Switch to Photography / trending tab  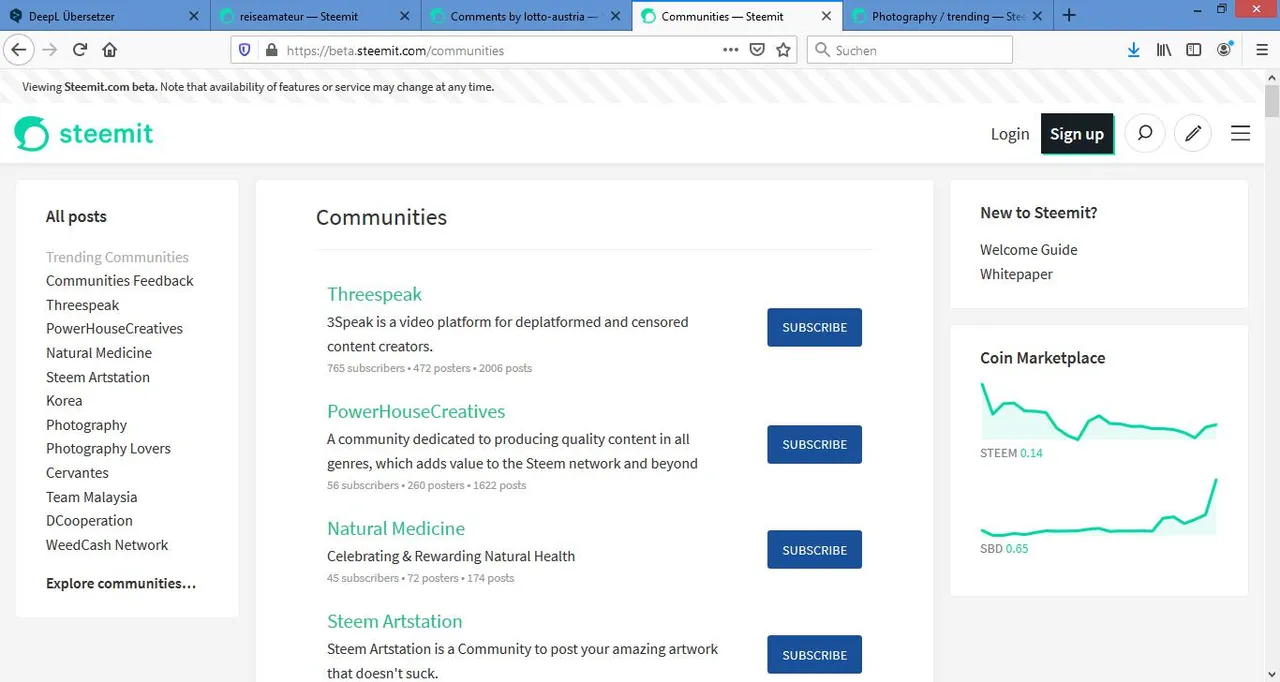(x=945, y=16)
